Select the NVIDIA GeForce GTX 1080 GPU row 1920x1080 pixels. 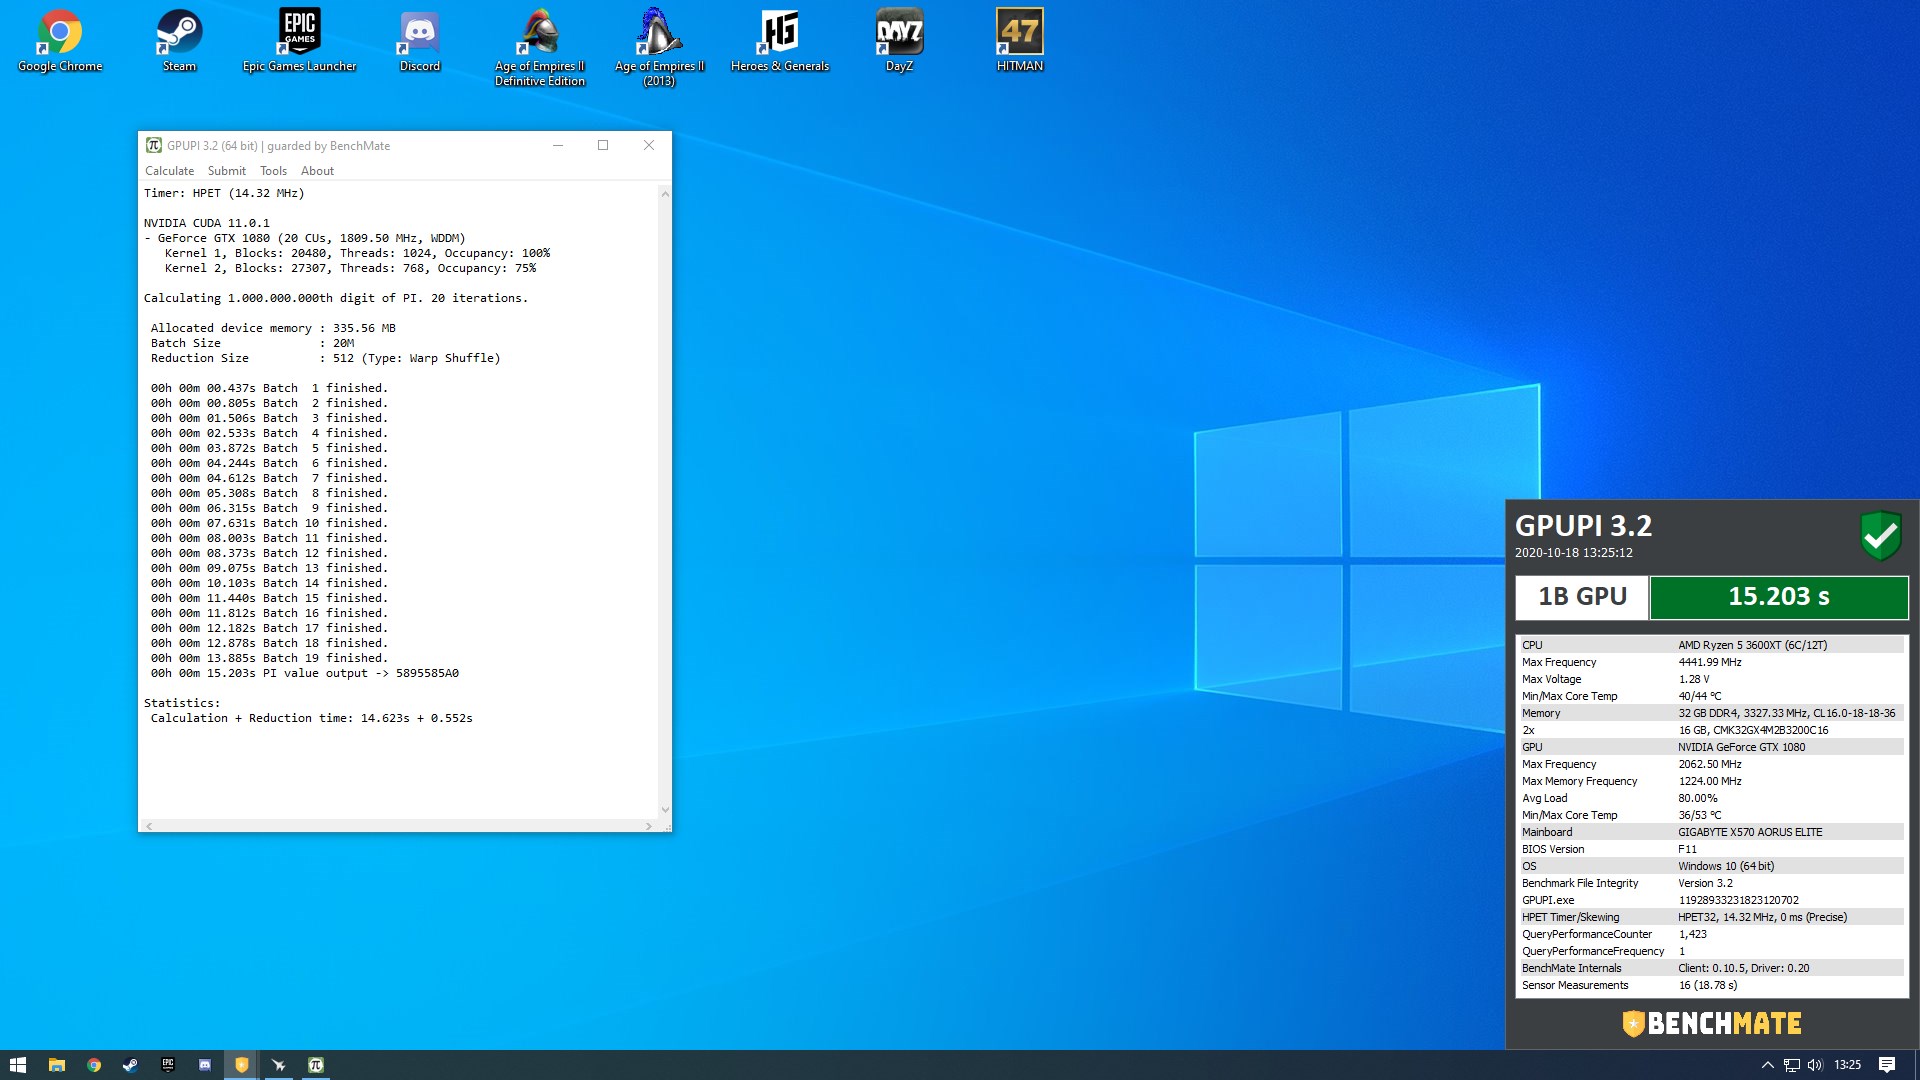point(1712,747)
